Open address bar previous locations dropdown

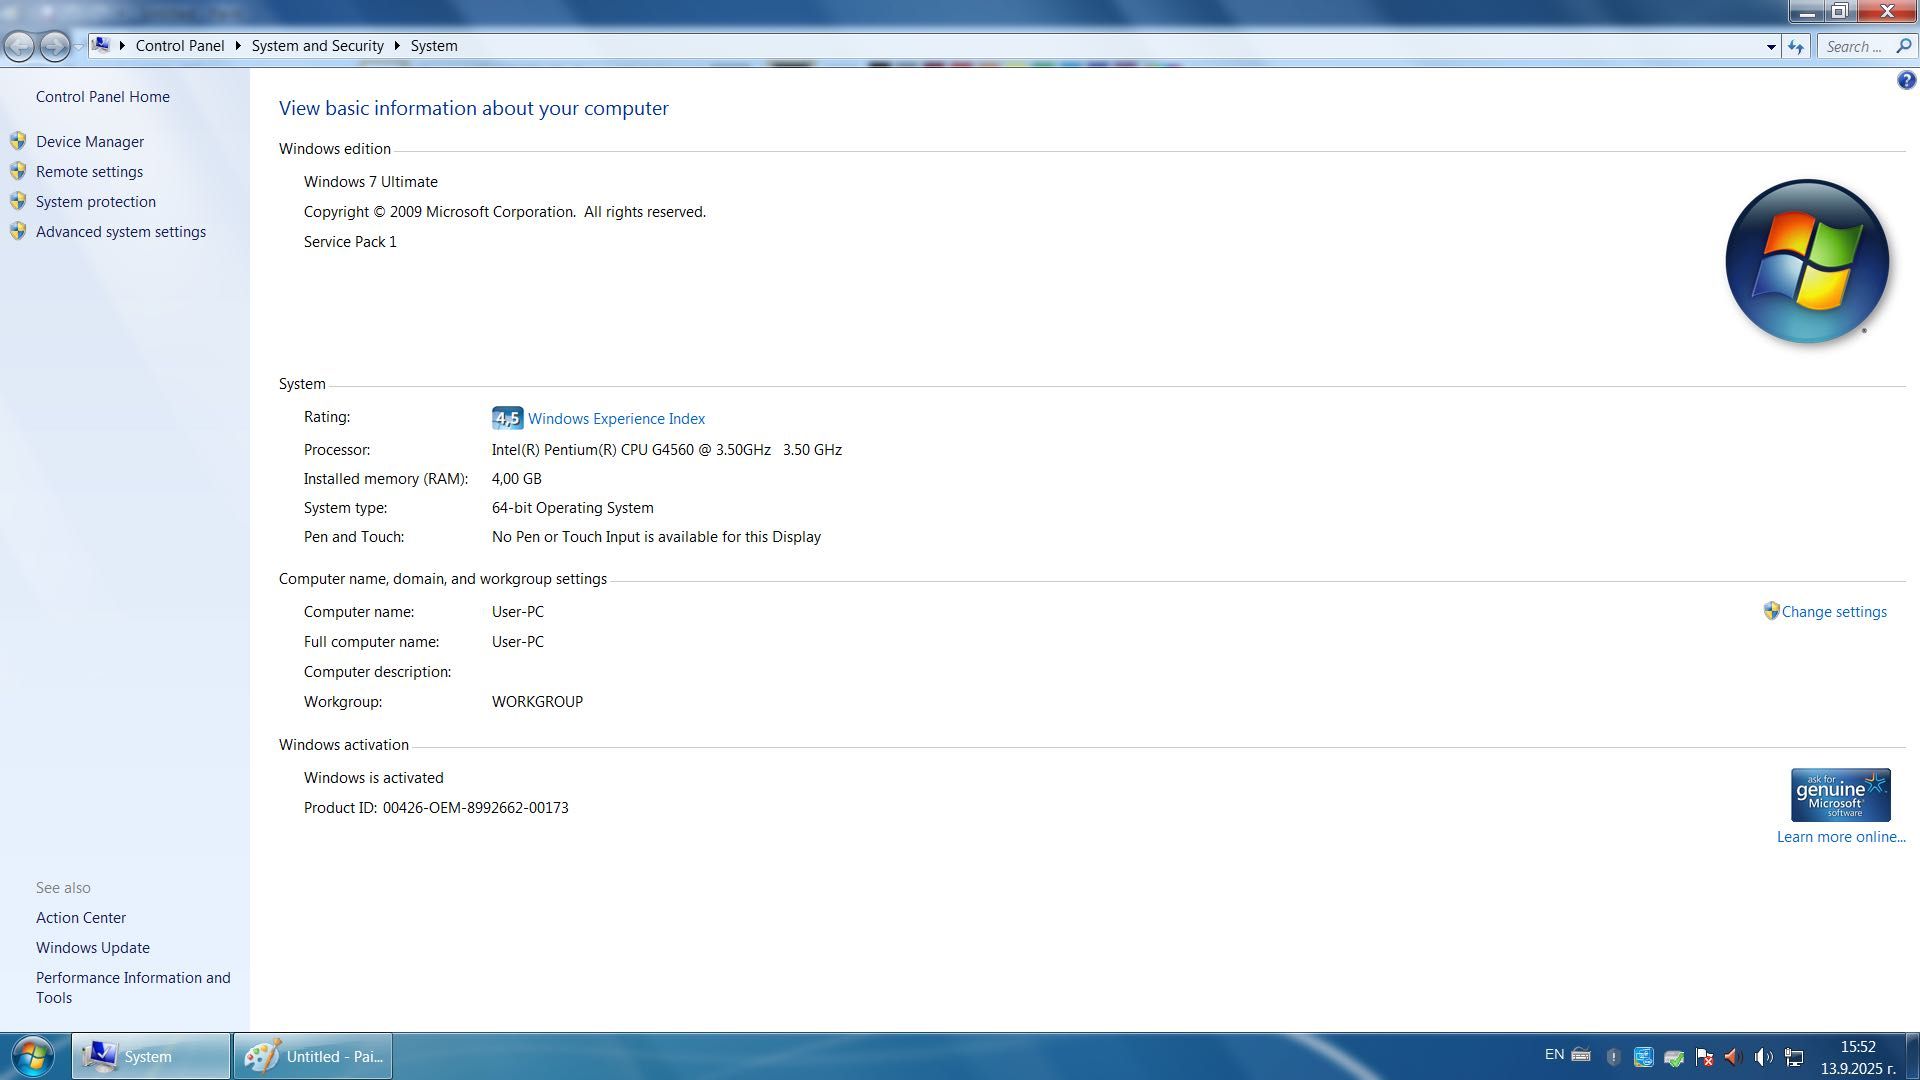(1771, 47)
